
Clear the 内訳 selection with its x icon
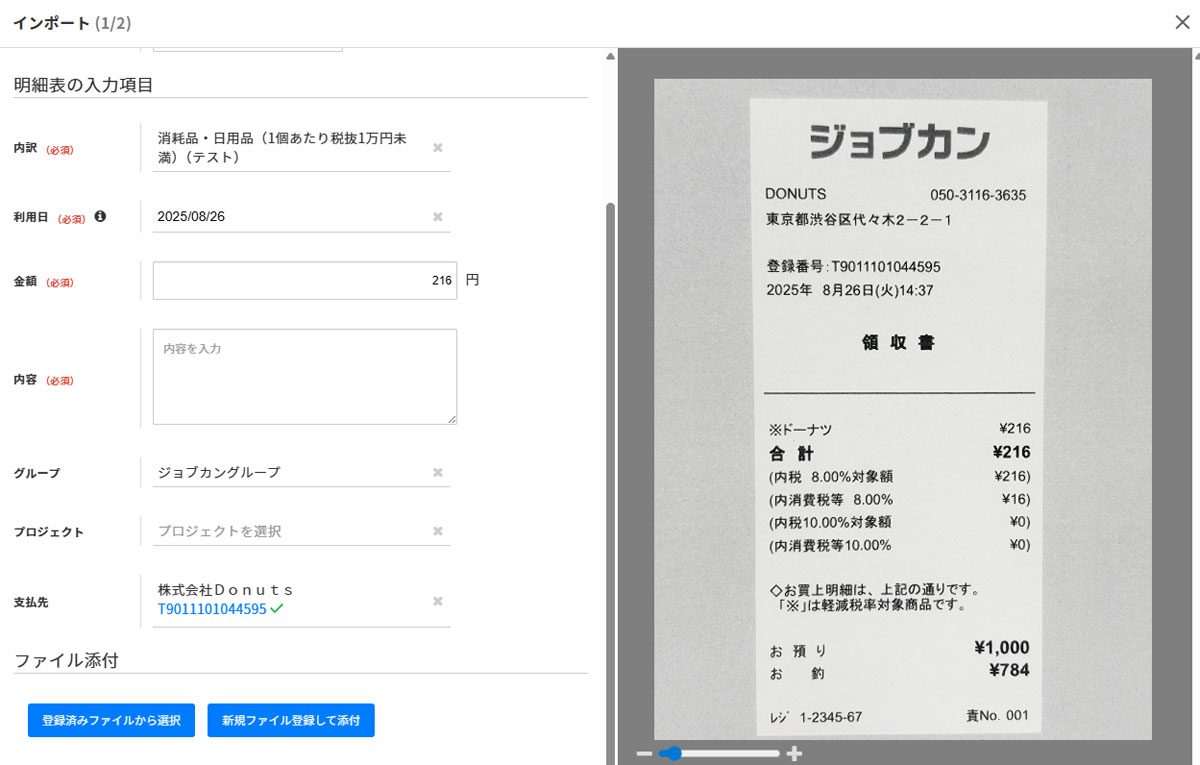pos(437,148)
